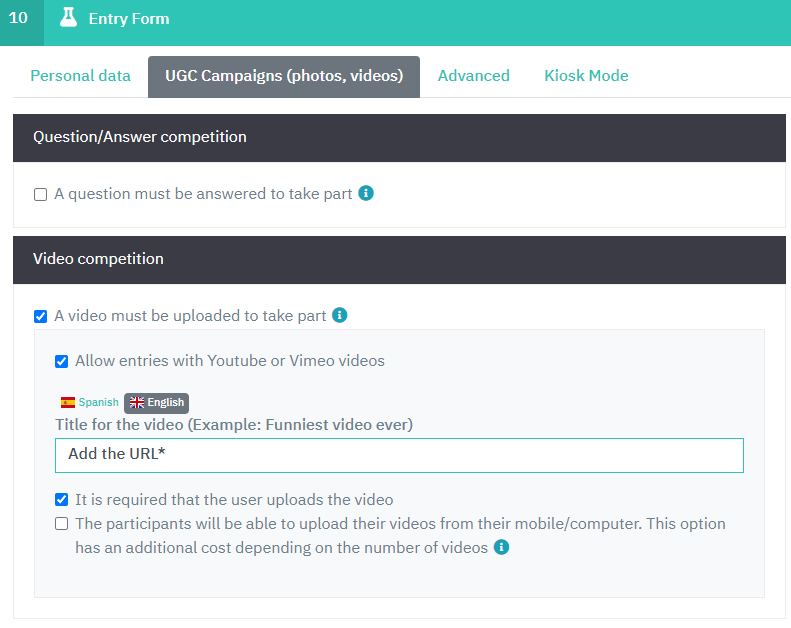791x628 pixels.
Task: Collapse the Question/Answer competition section header
Action: [x=399, y=137]
